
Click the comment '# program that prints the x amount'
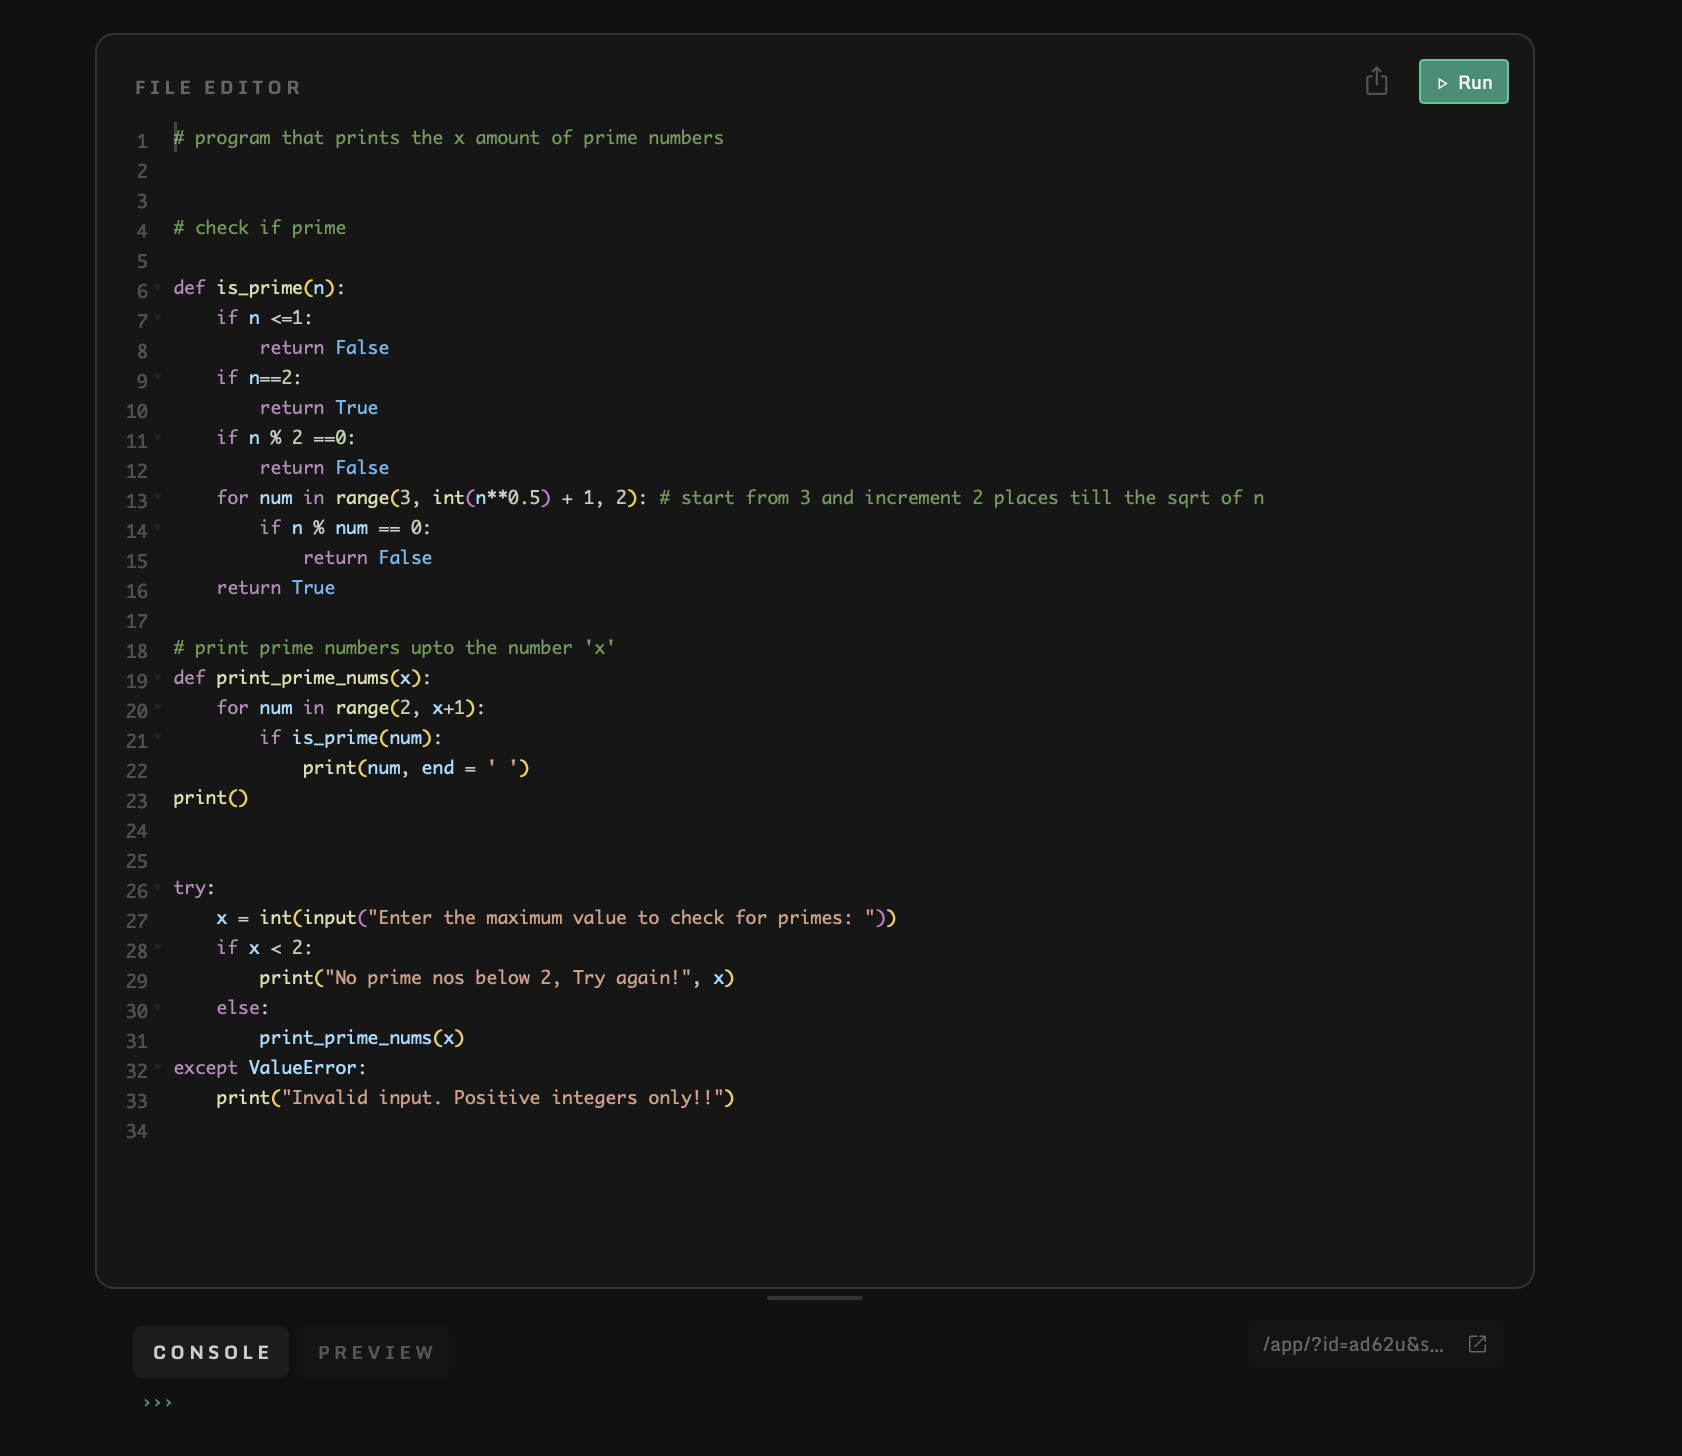(448, 138)
